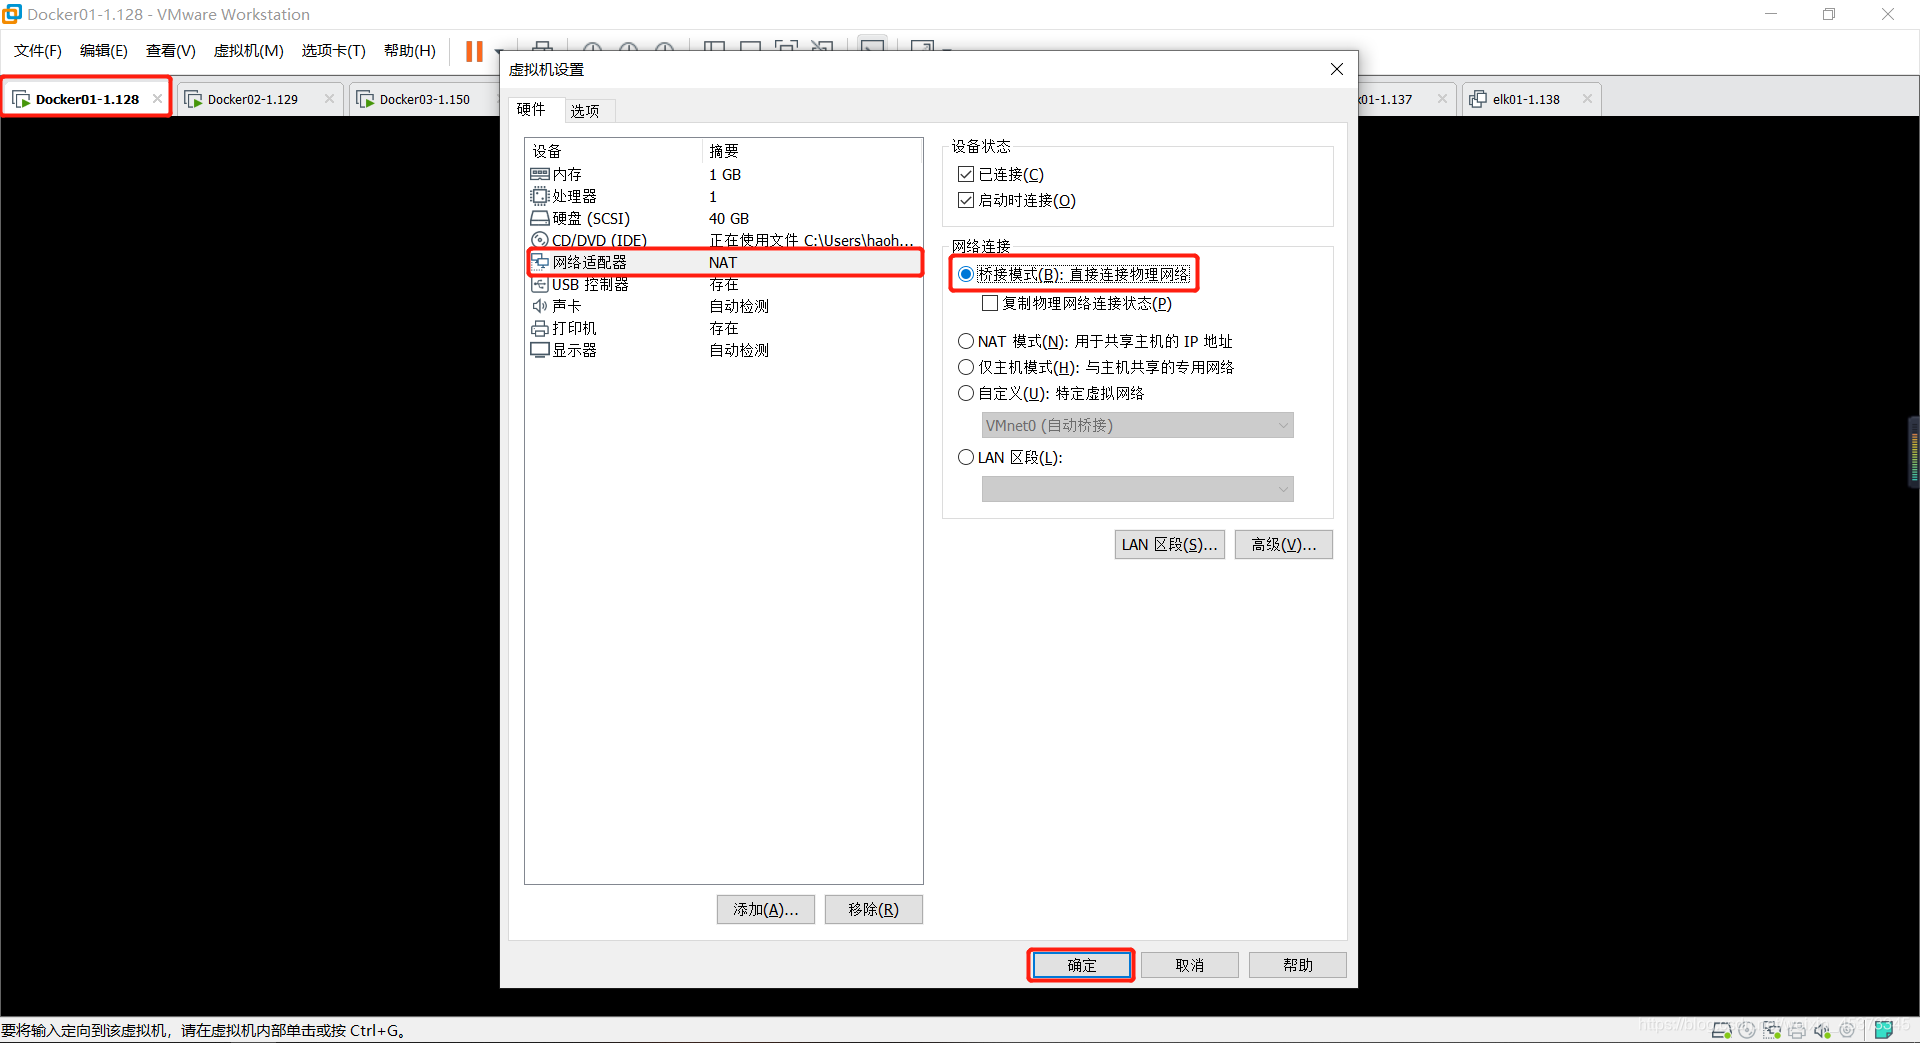Close the Docker02-1.129 tab
The image size is (1920, 1043).
(329, 99)
